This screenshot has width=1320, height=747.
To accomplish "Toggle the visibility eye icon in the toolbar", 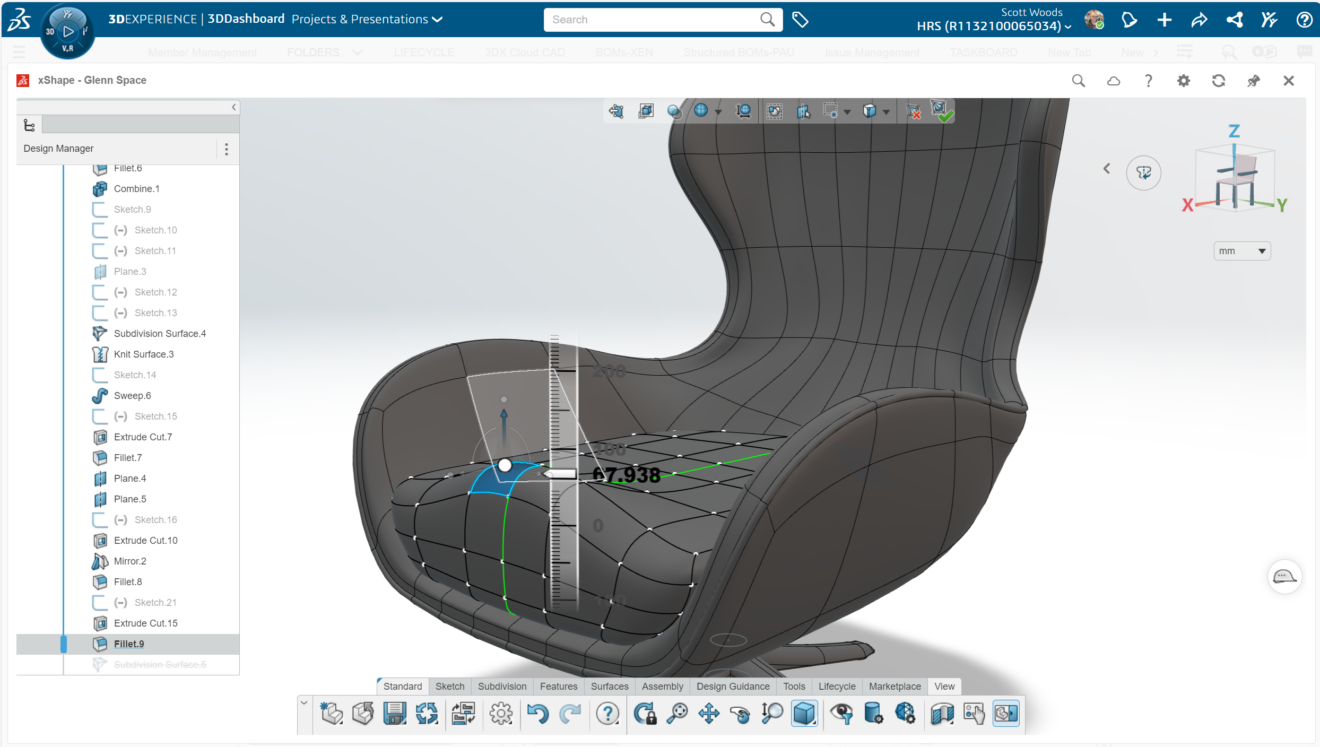I will click(840, 713).
